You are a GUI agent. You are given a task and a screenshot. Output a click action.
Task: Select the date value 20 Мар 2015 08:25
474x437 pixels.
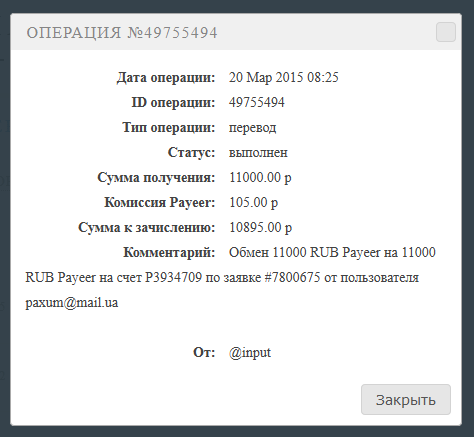[x=284, y=77]
